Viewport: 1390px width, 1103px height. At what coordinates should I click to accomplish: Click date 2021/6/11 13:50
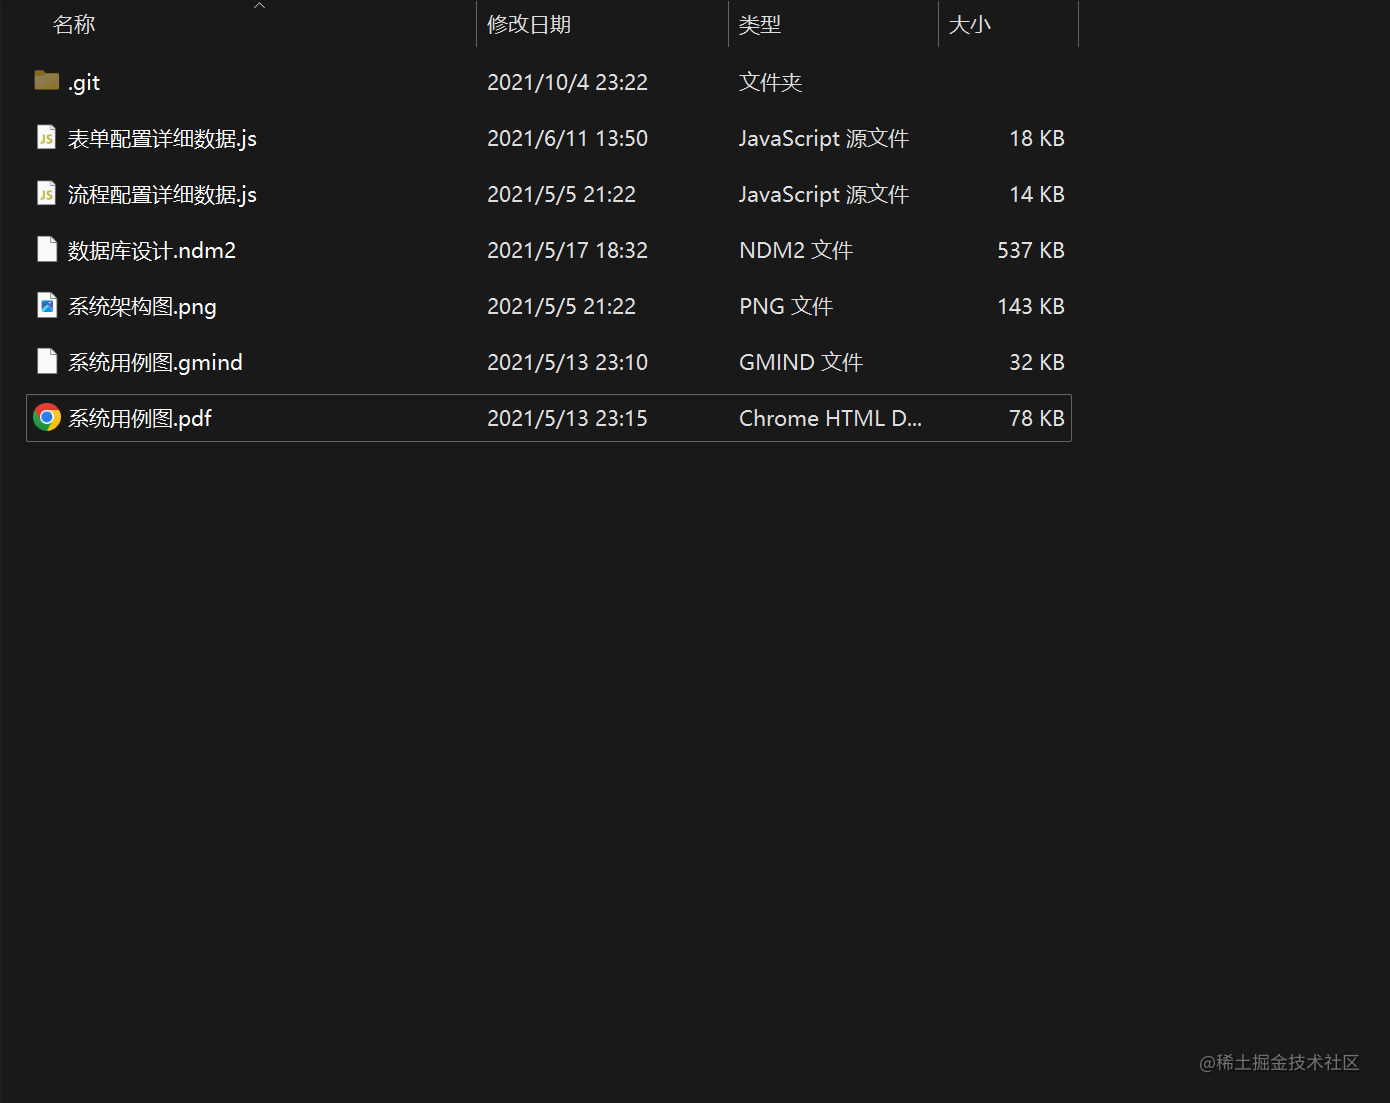pos(567,138)
